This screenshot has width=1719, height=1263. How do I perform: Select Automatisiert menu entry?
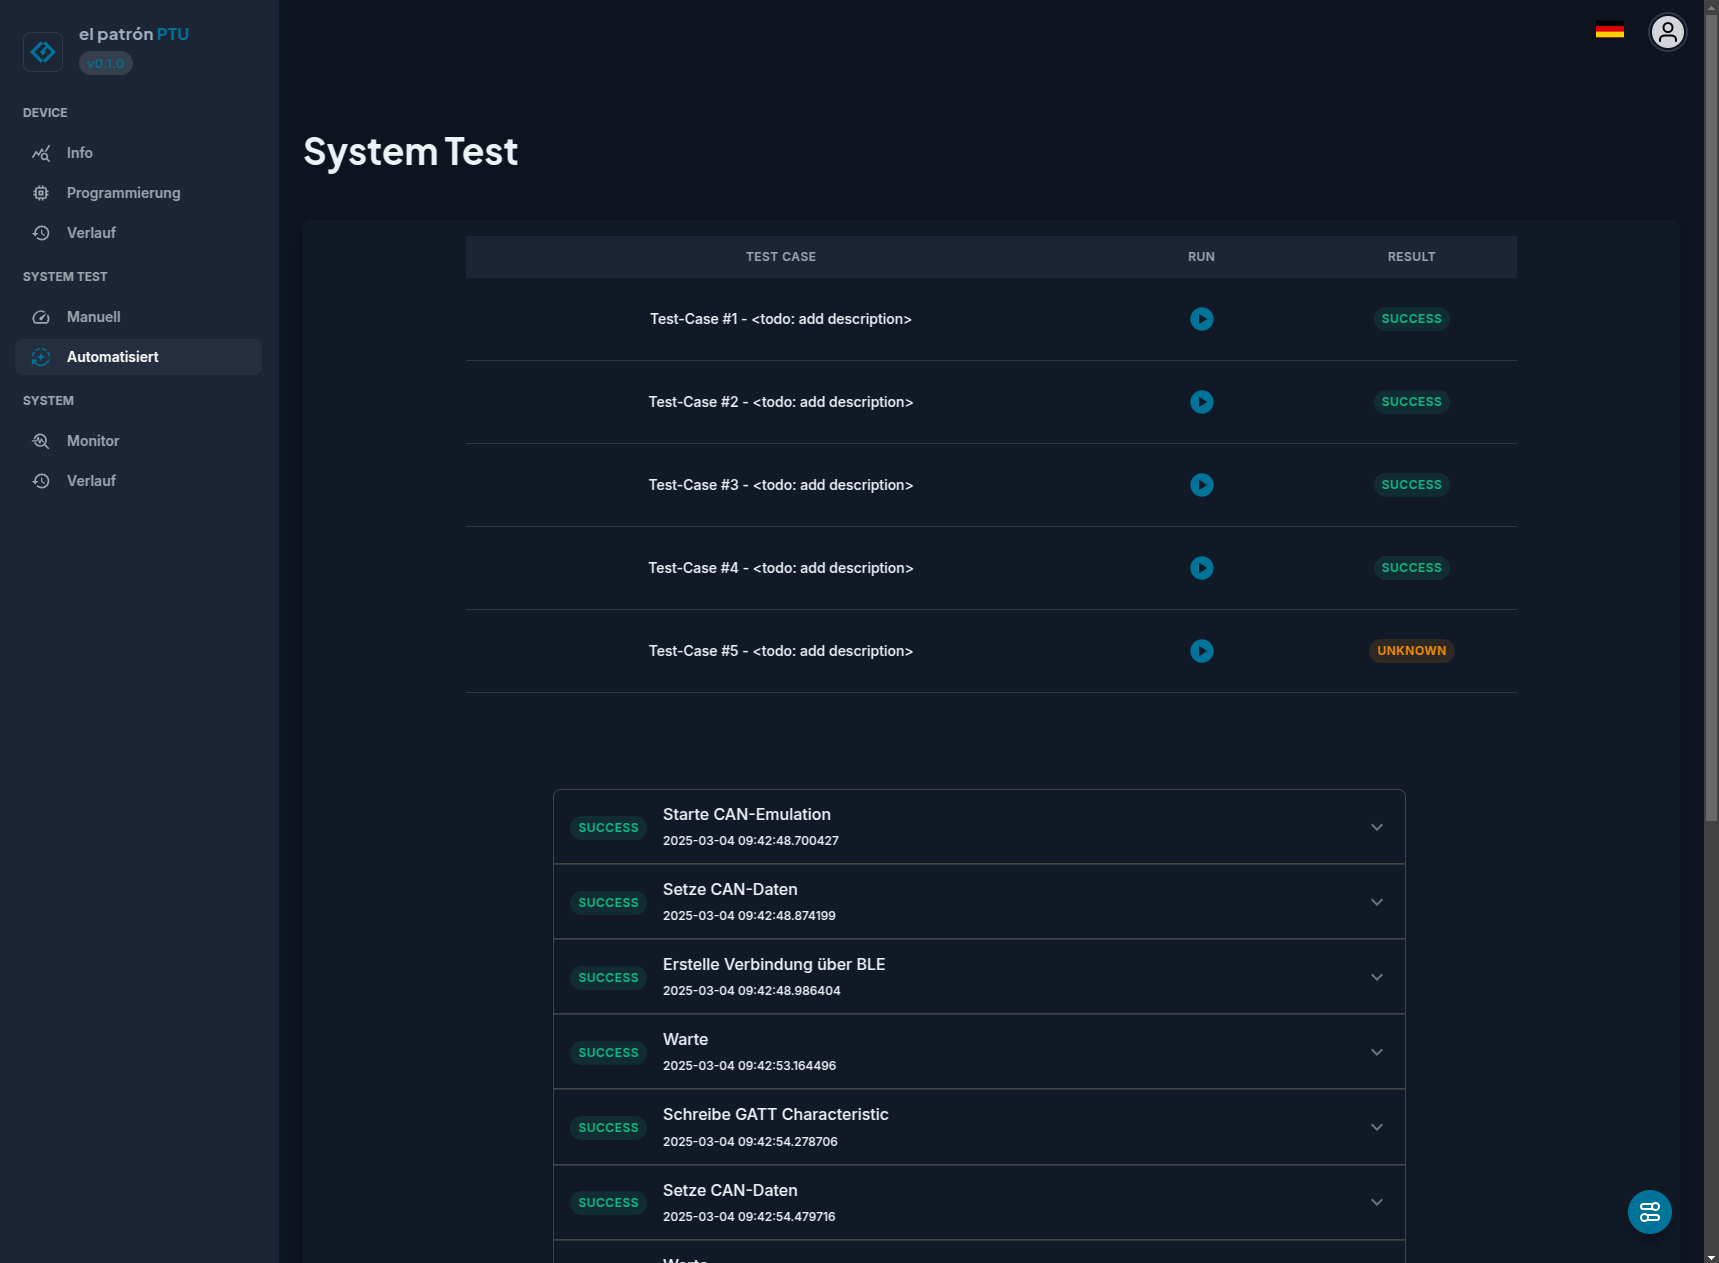(138, 357)
